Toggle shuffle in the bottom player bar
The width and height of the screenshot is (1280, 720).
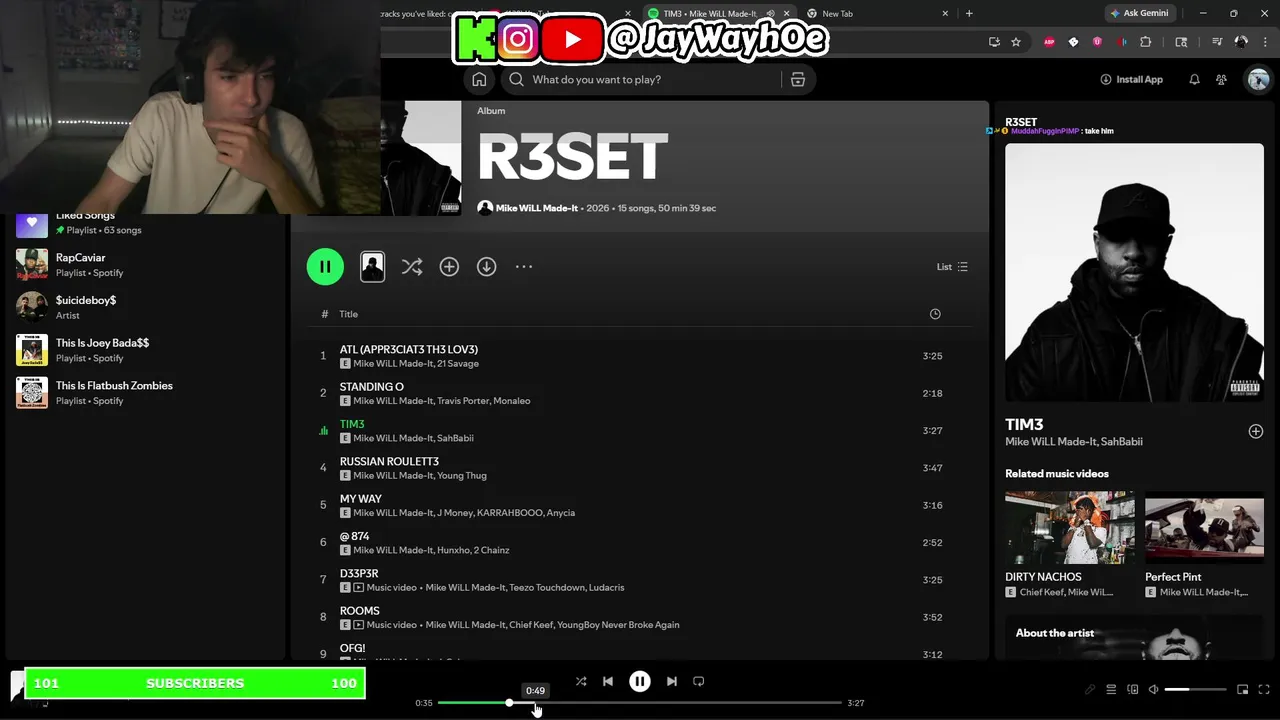581,681
